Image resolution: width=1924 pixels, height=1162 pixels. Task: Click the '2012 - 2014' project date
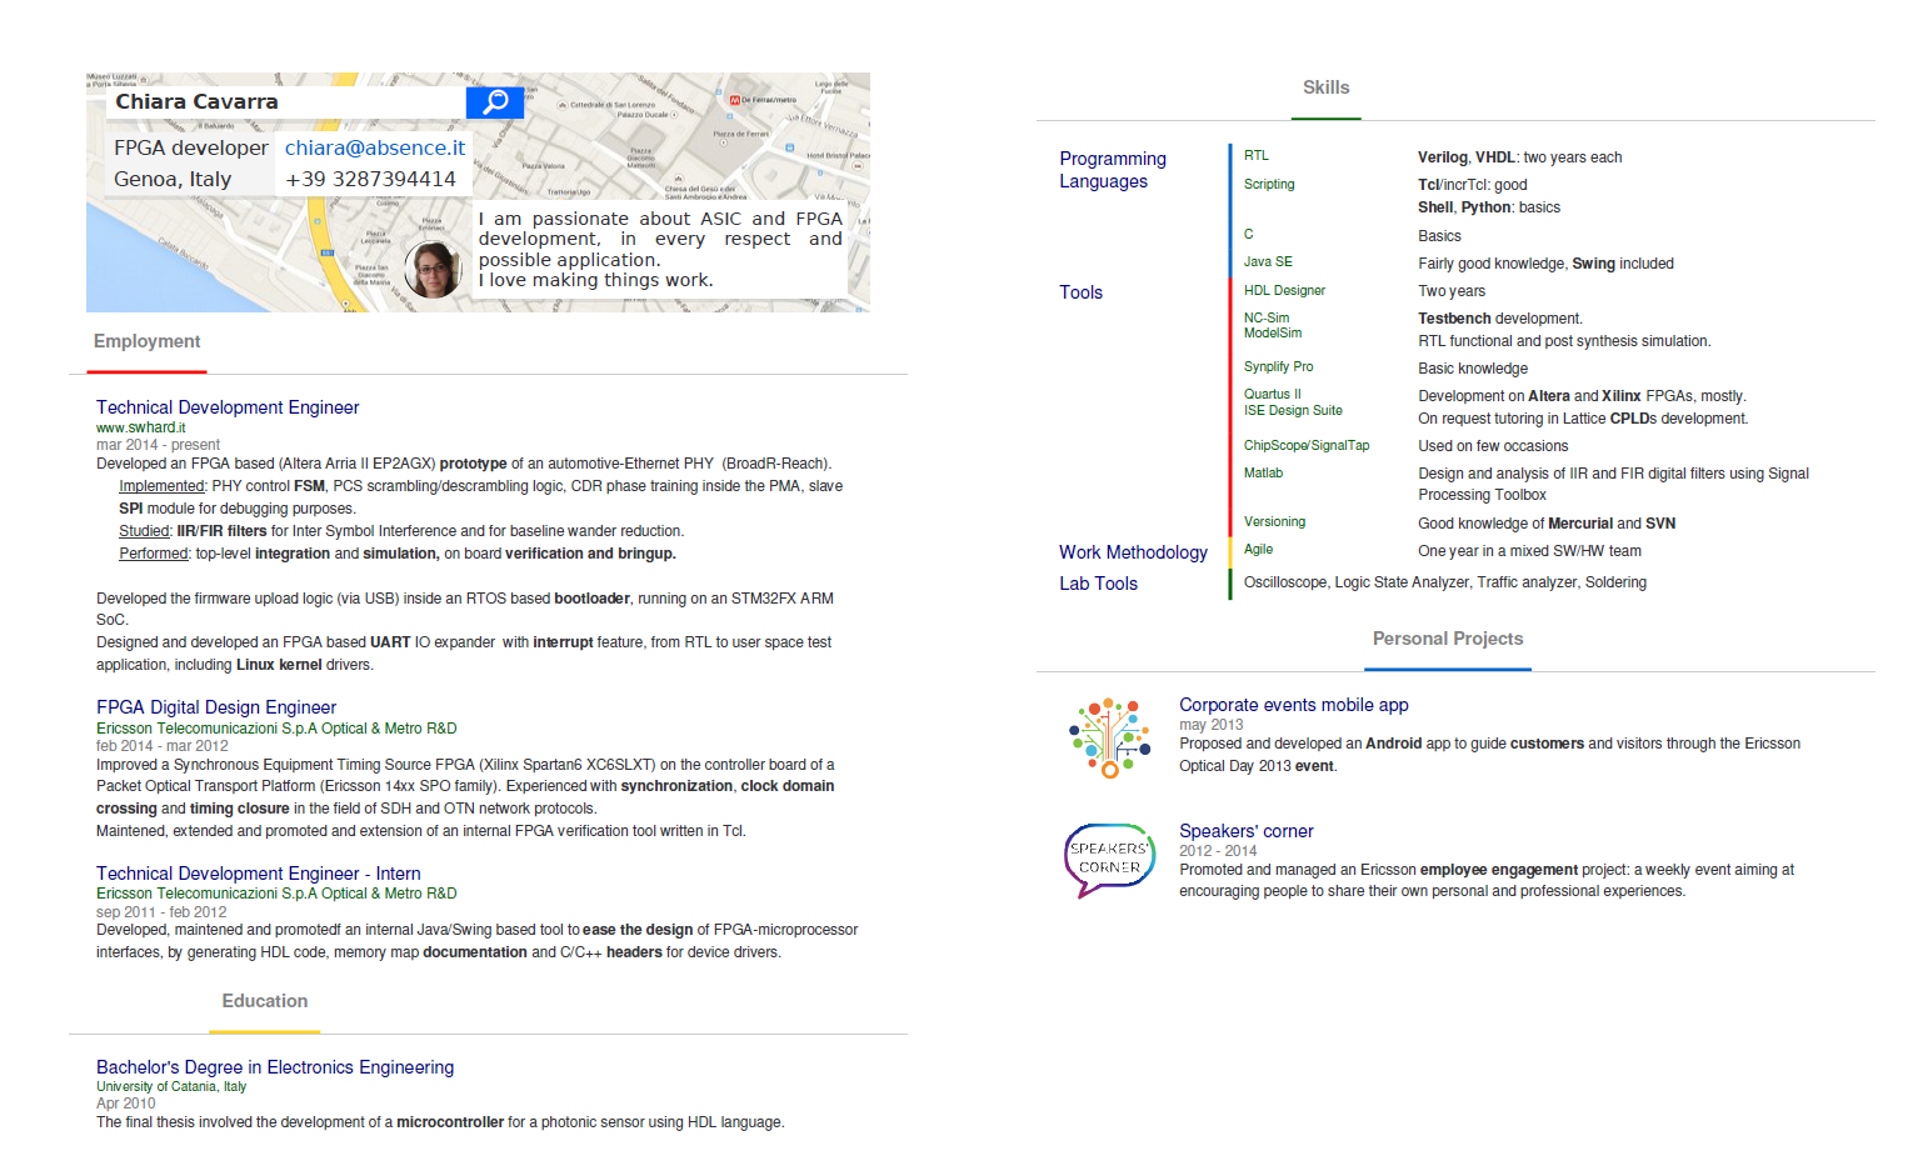coord(1217,850)
